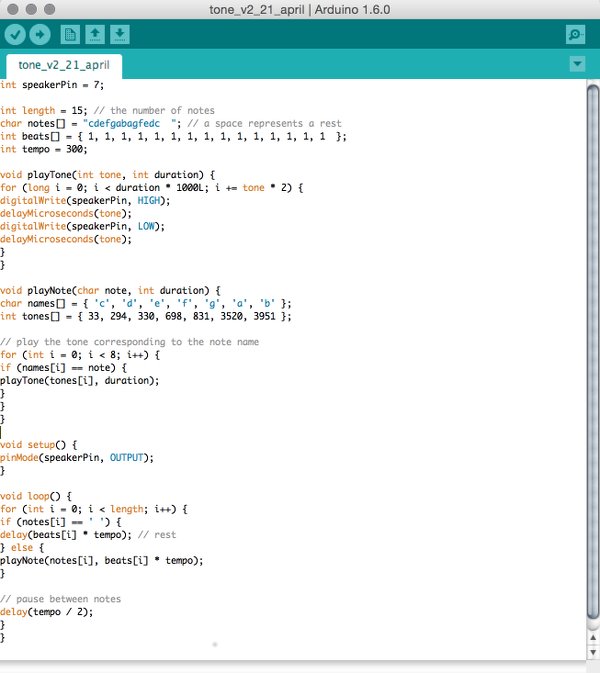Maximize the Arduino window
Image resolution: width=600 pixels, height=673 pixels.
pos(50,9)
